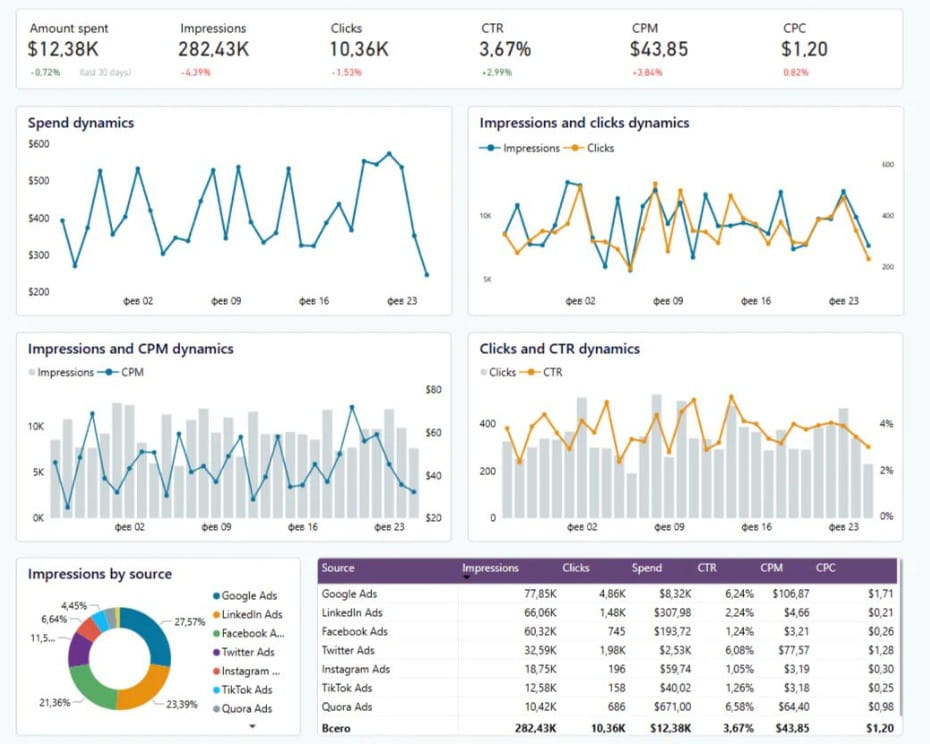Select the Facebook Ads table row
Image resolution: width=930 pixels, height=744 pixels.
coord(608,632)
